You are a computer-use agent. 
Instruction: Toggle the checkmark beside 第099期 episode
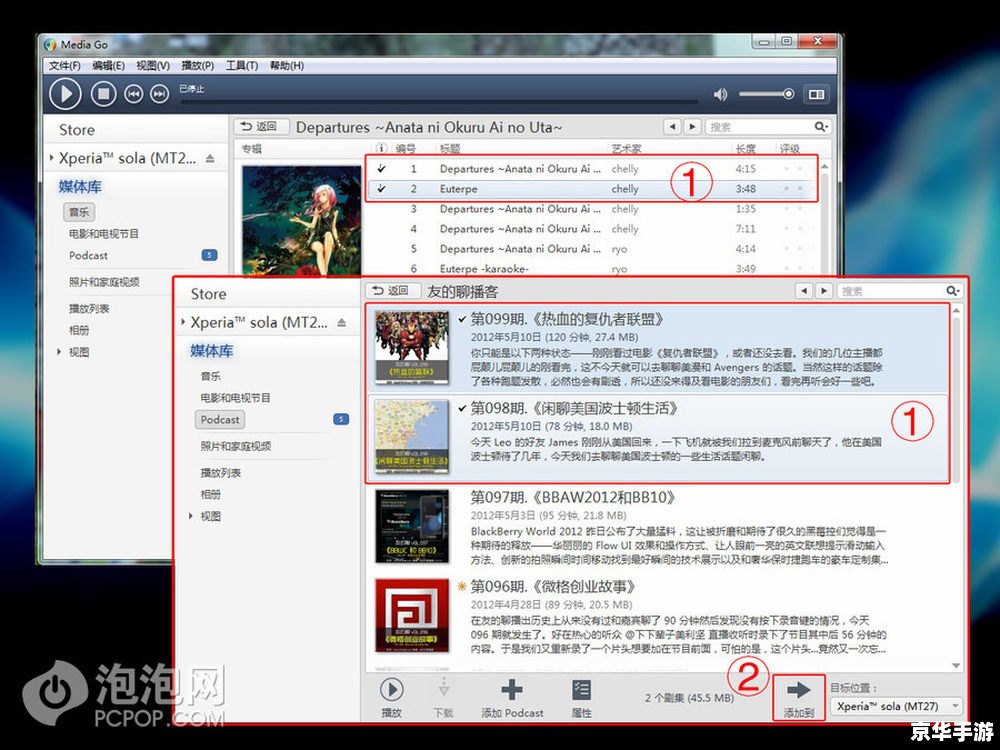[x=461, y=320]
